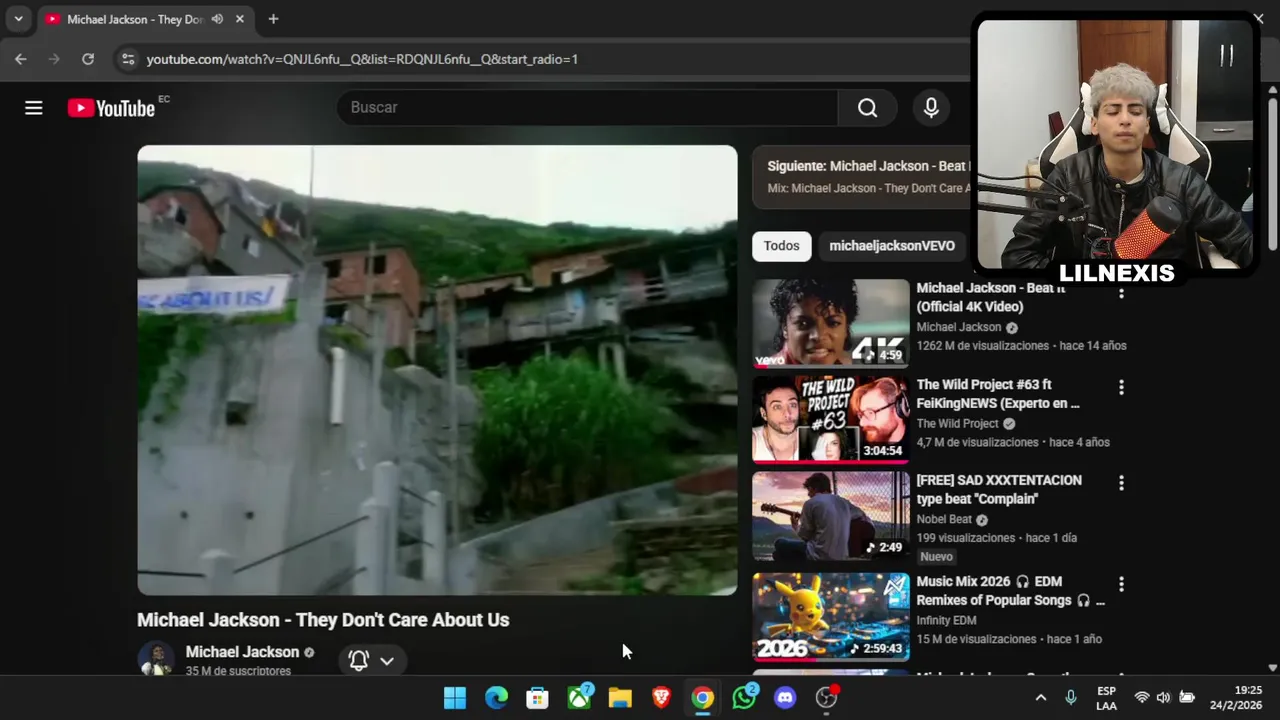This screenshot has width=1280, height=720.
Task: Open options menu for Beat It video
Action: 1121,292
